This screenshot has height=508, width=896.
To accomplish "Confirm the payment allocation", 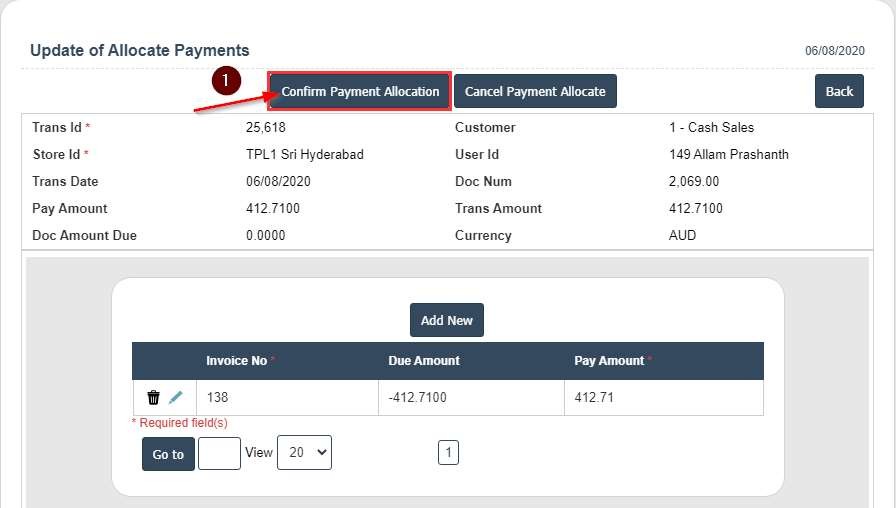I will point(360,91).
